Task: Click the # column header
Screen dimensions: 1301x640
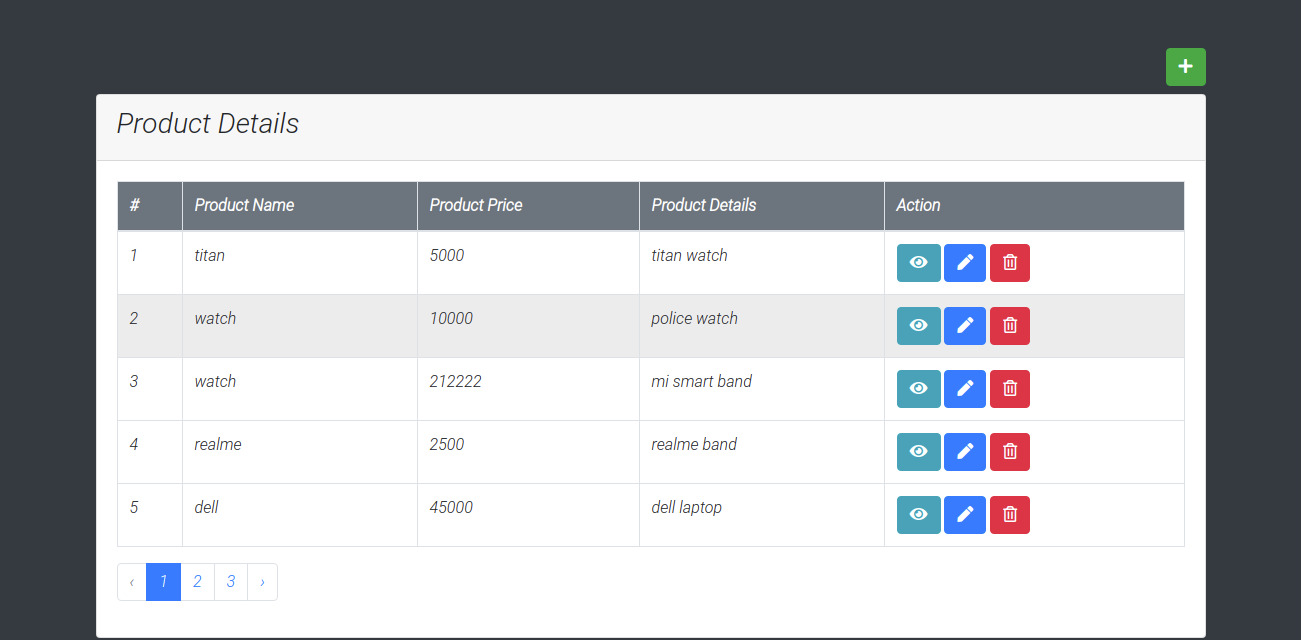Action: pyautogui.click(x=150, y=206)
